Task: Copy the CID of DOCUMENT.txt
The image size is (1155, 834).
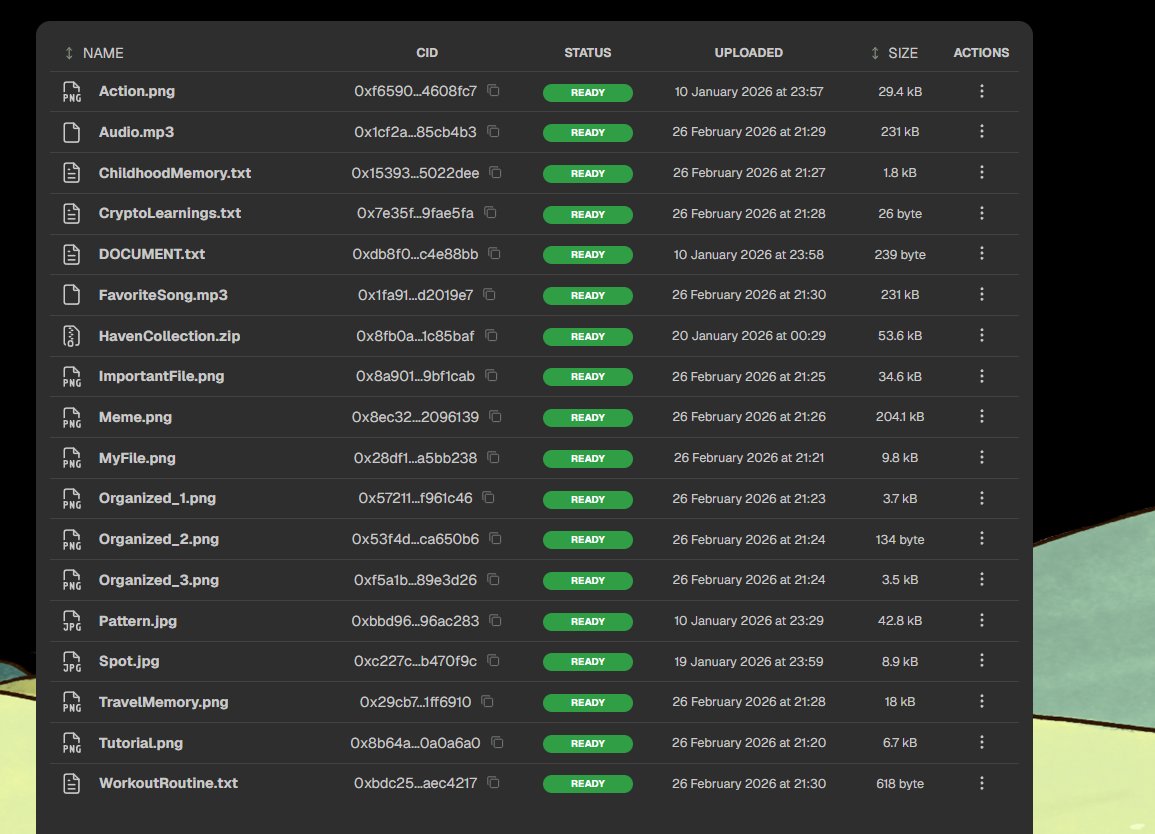Action: click(x=495, y=253)
